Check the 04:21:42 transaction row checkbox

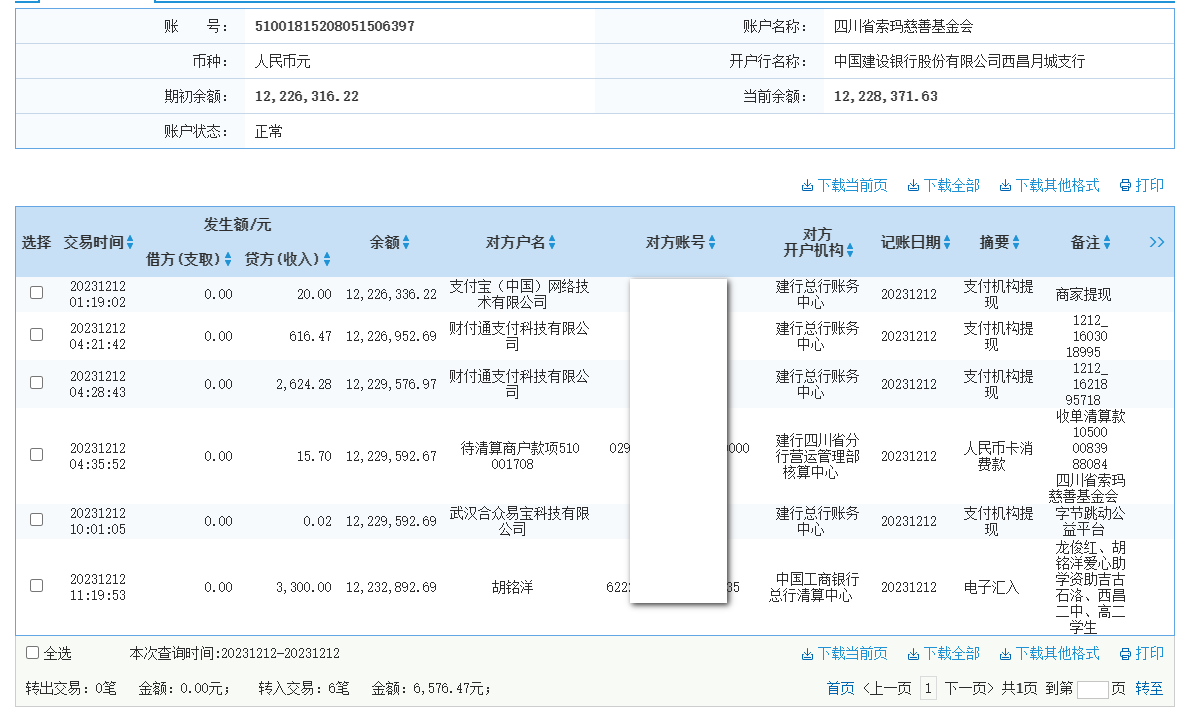[x=36, y=334]
